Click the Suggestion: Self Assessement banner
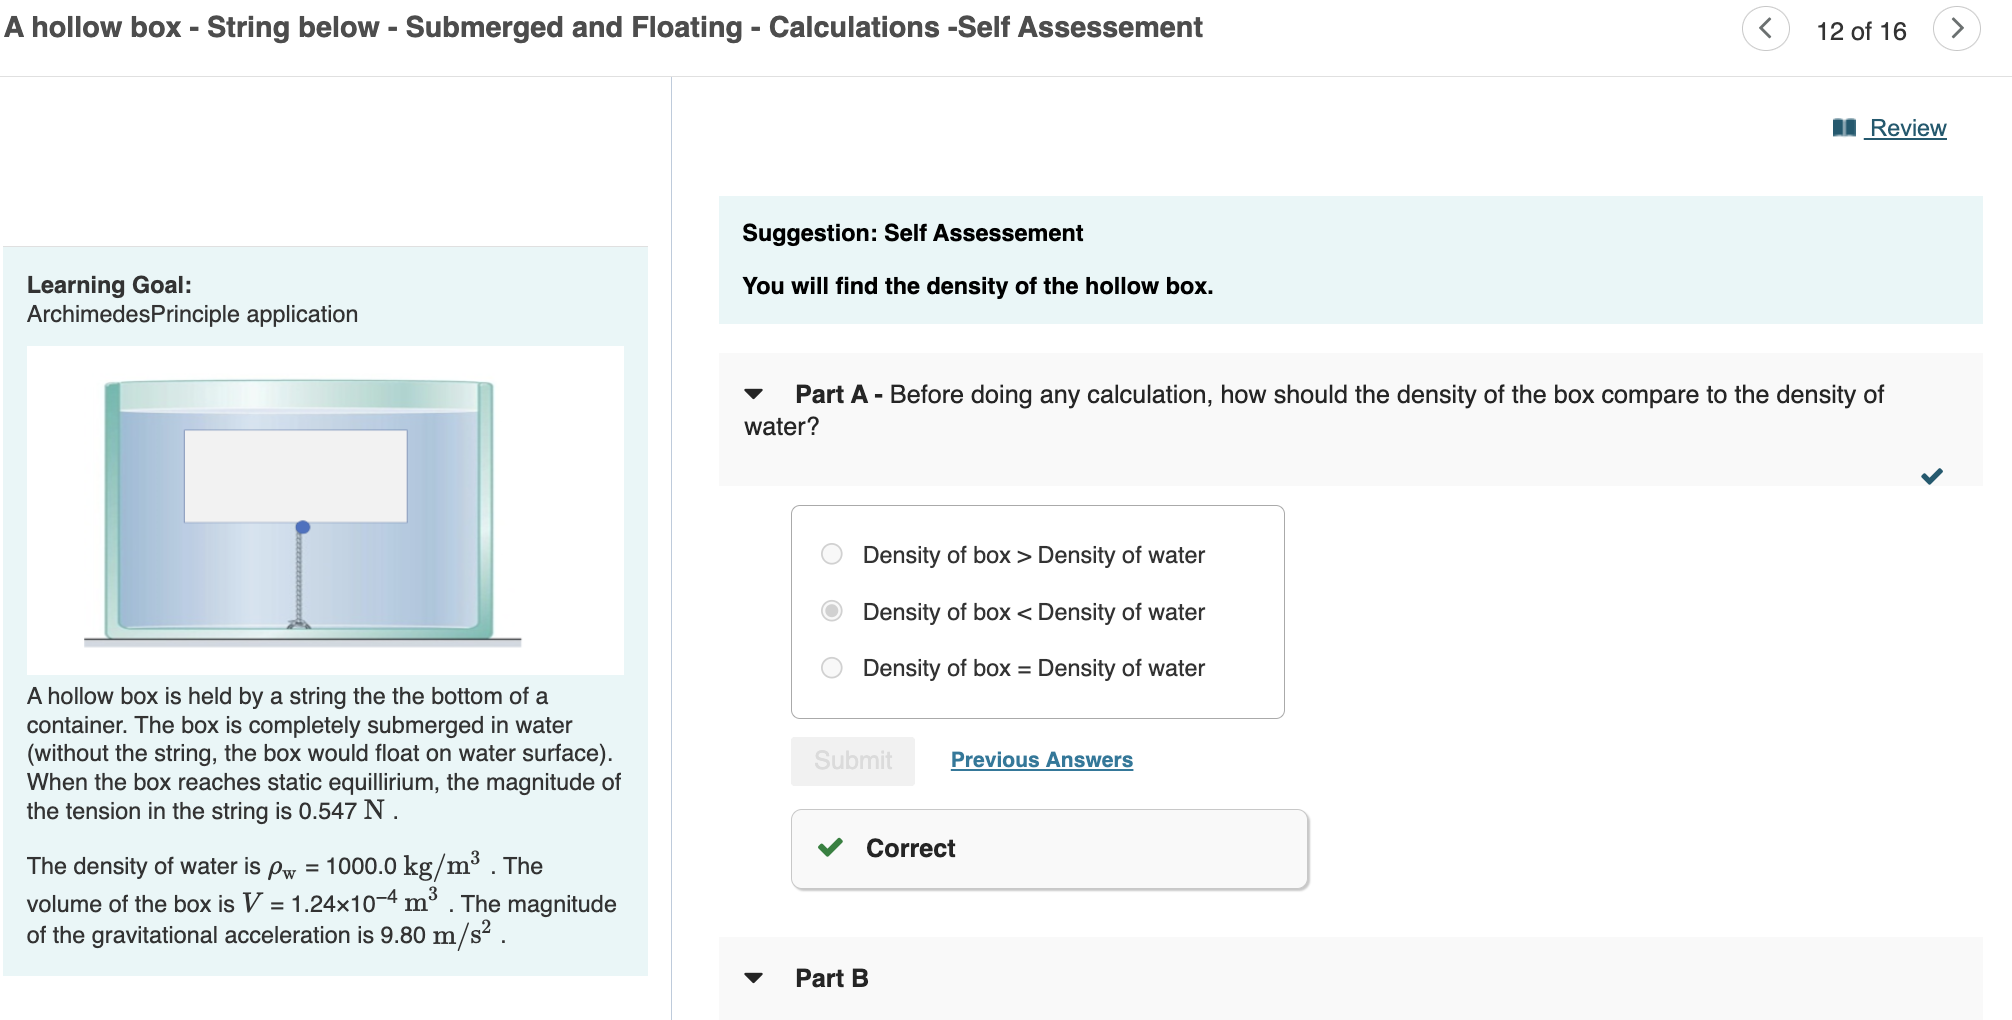 coord(912,233)
